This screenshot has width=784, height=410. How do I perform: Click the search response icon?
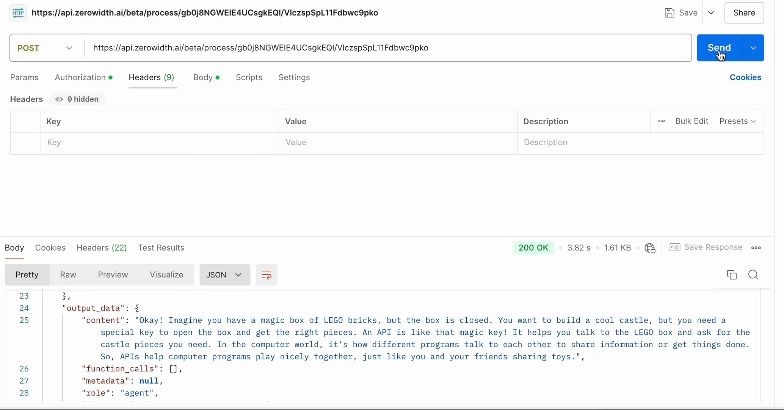[753, 274]
